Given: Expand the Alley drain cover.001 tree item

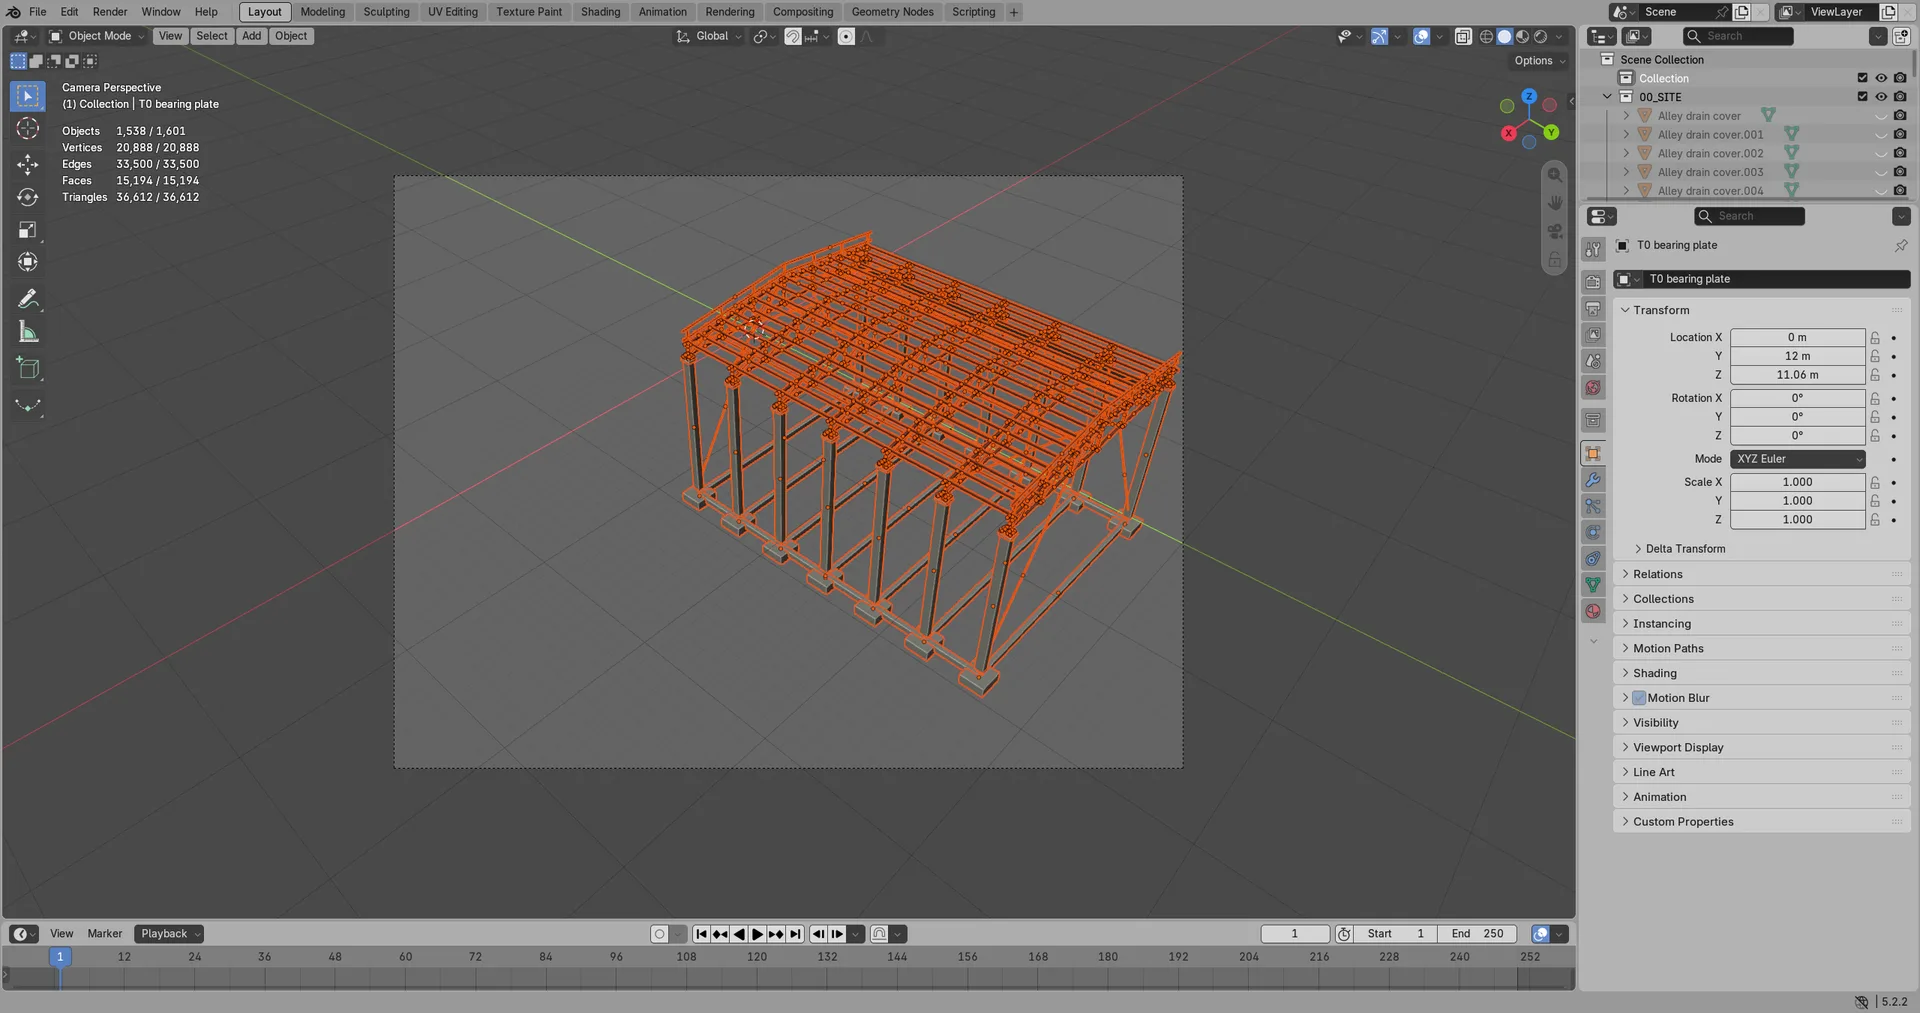Looking at the screenshot, I should (x=1626, y=134).
